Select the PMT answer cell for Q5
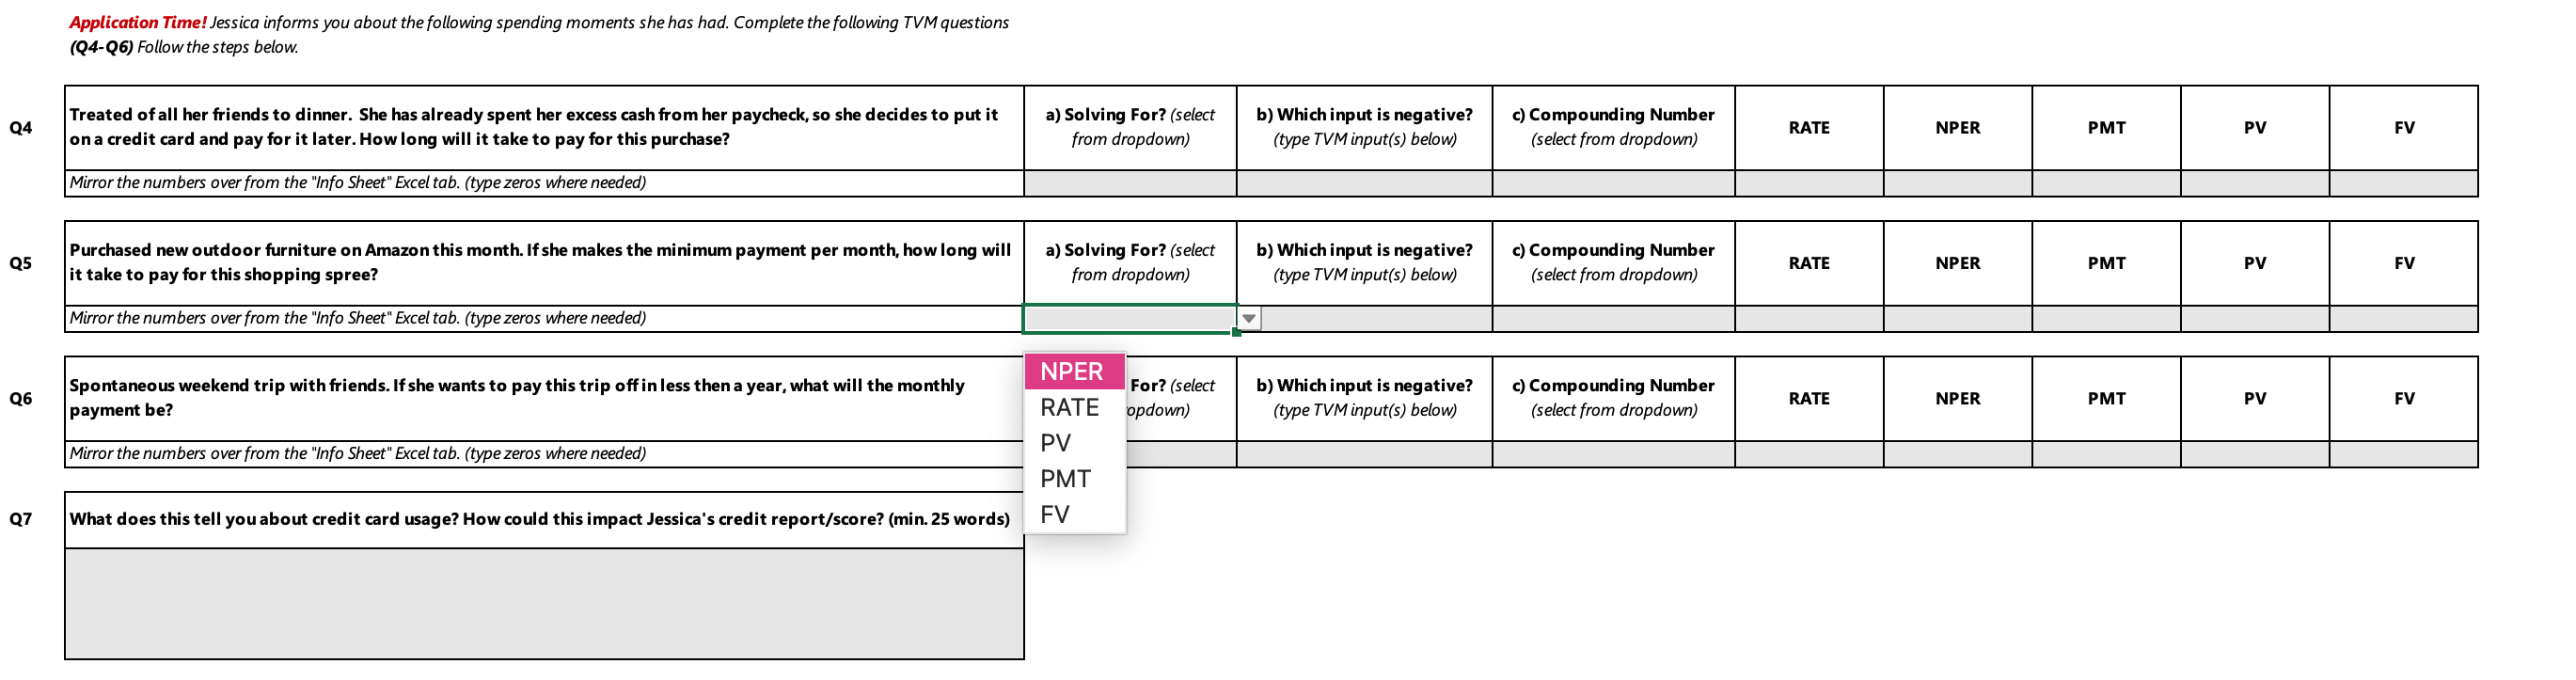This screenshot has height=680, width=2576. click(2106, 317)
